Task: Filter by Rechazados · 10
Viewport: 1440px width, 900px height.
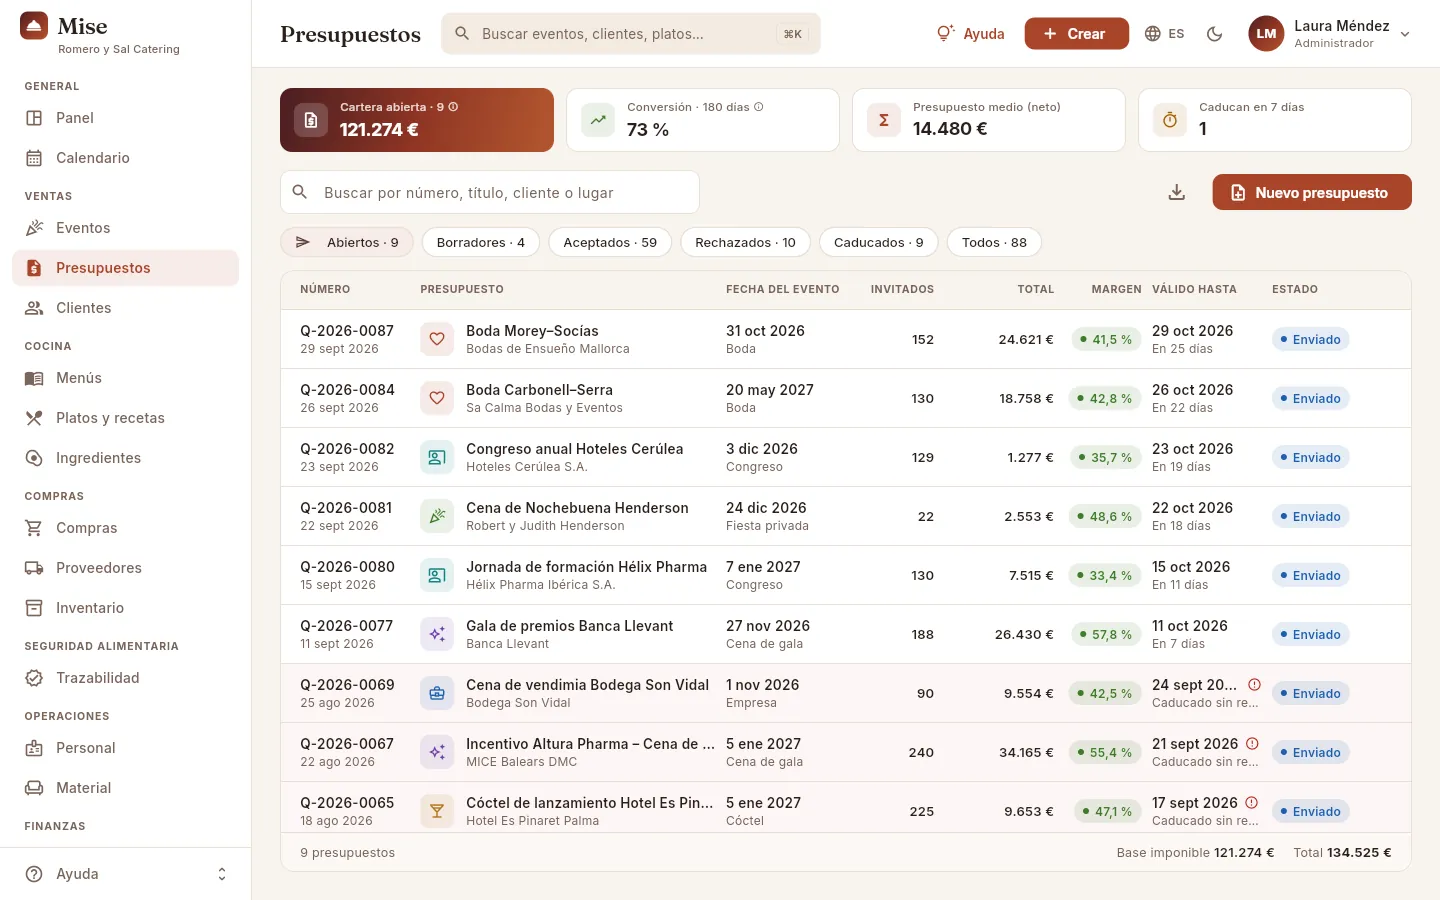Action: 746,242
